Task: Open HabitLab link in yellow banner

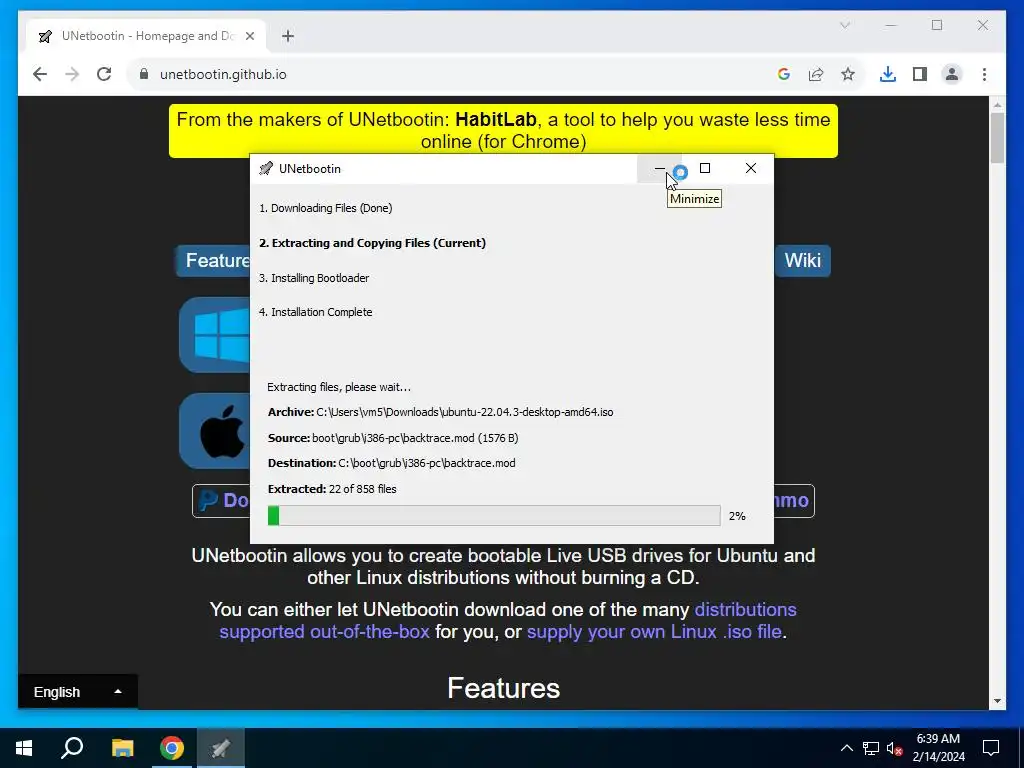Action: (x=496, y=120)
